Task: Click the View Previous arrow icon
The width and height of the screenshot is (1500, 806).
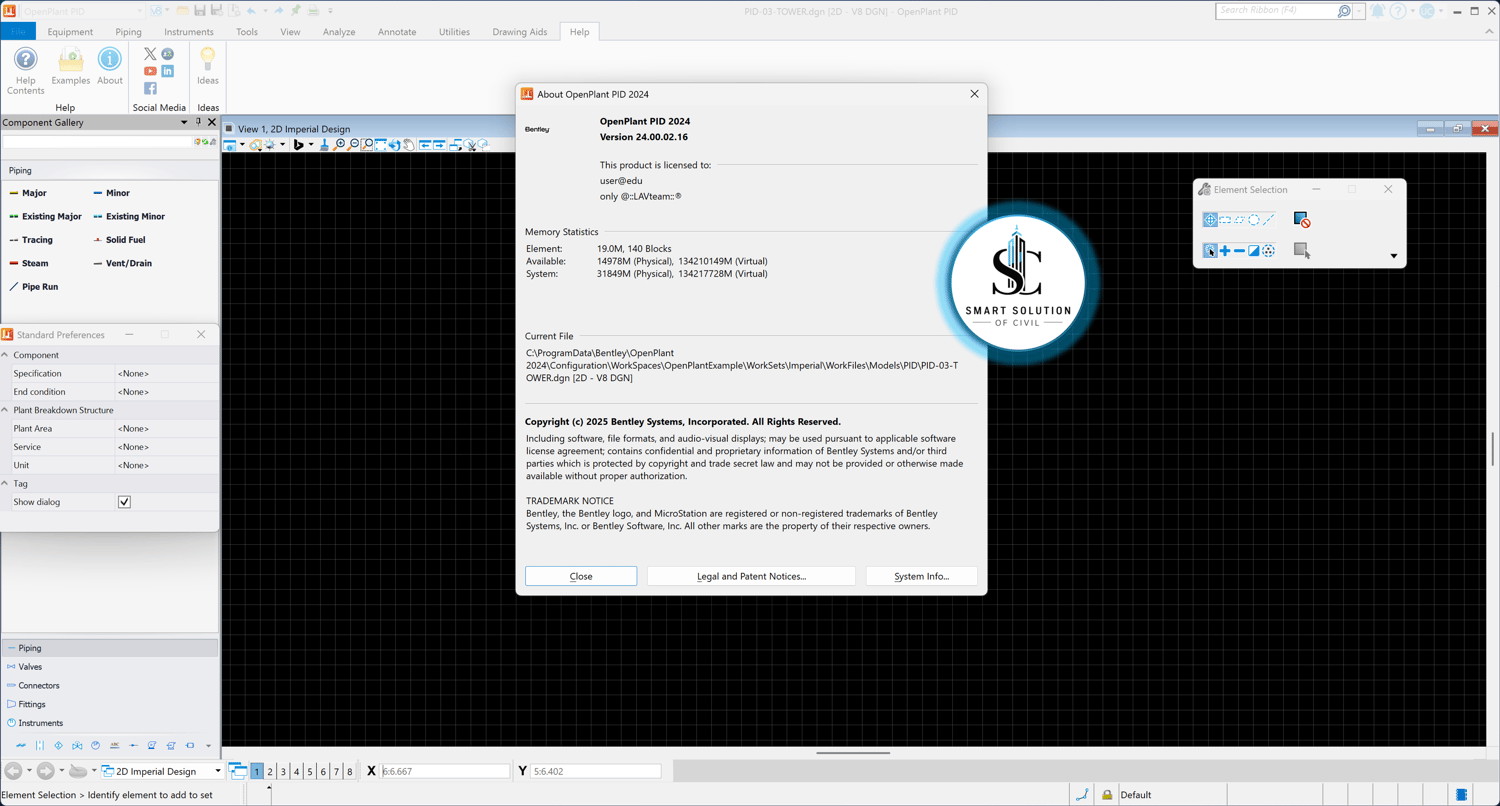Action: pyautogui.click(x=425, y=145)
